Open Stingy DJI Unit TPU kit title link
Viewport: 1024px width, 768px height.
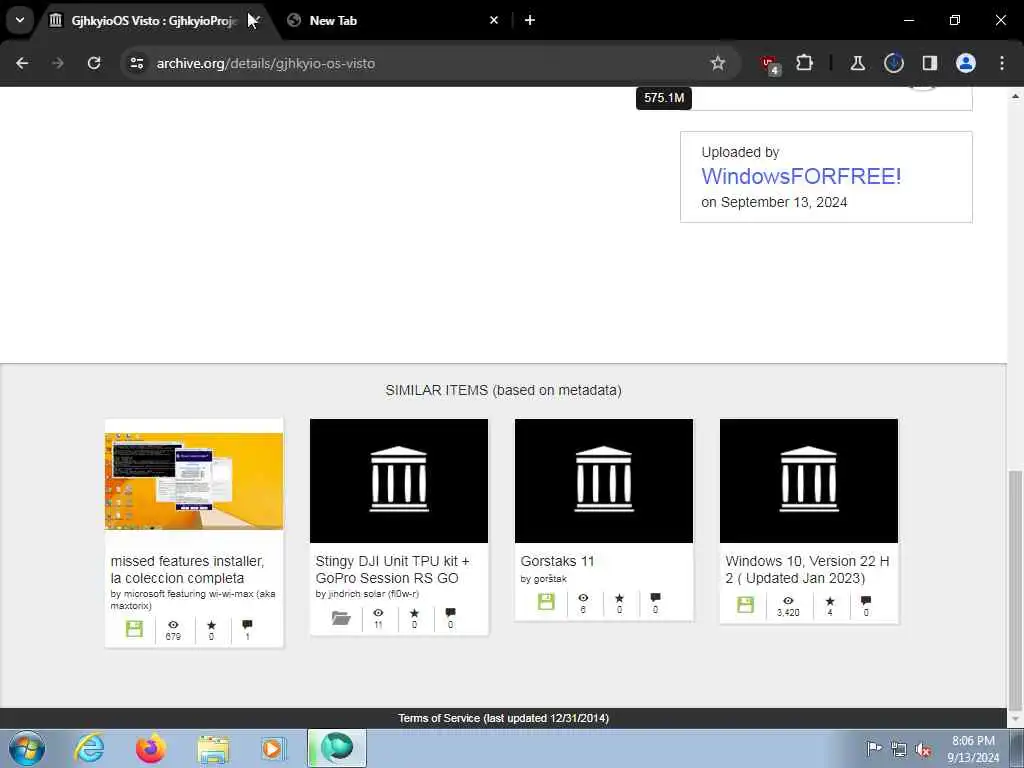coord(392,569)
